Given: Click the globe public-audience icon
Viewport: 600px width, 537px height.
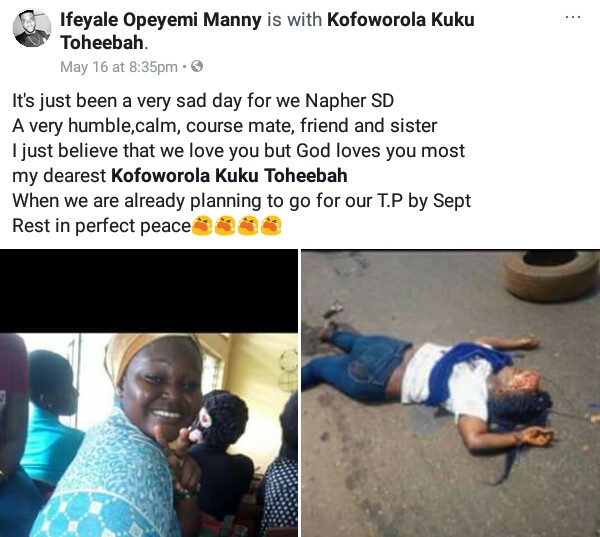Looking at the screenshot, I should pyautogui.click(x=197, y=67).
